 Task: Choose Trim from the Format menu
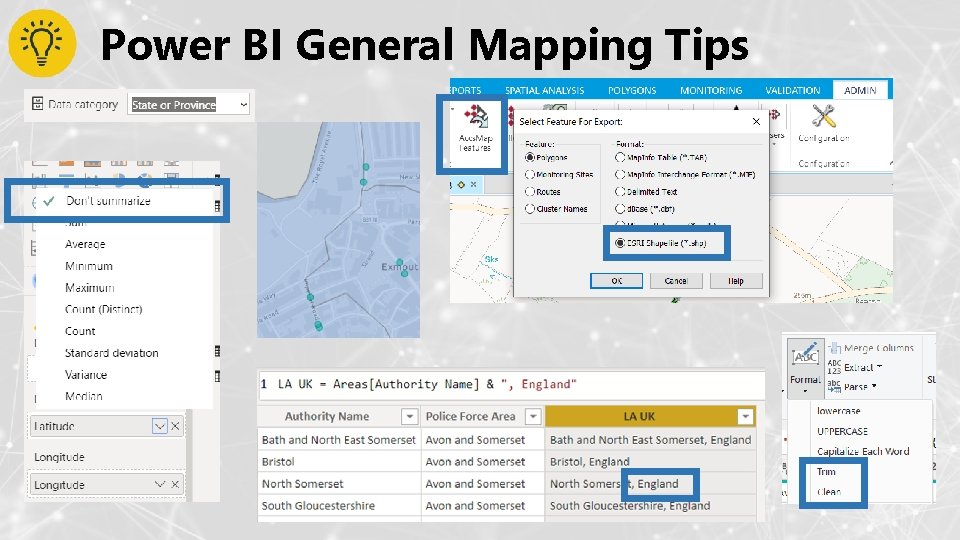pos(826,471)
